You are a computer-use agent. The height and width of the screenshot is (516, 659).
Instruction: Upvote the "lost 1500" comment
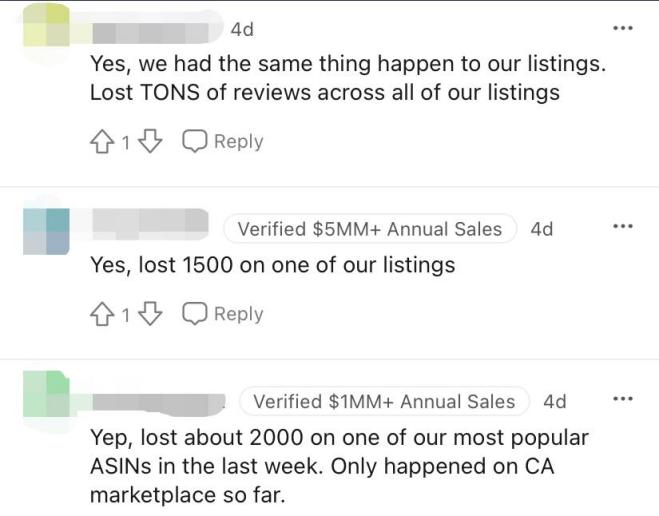click(x=102, y=314)
